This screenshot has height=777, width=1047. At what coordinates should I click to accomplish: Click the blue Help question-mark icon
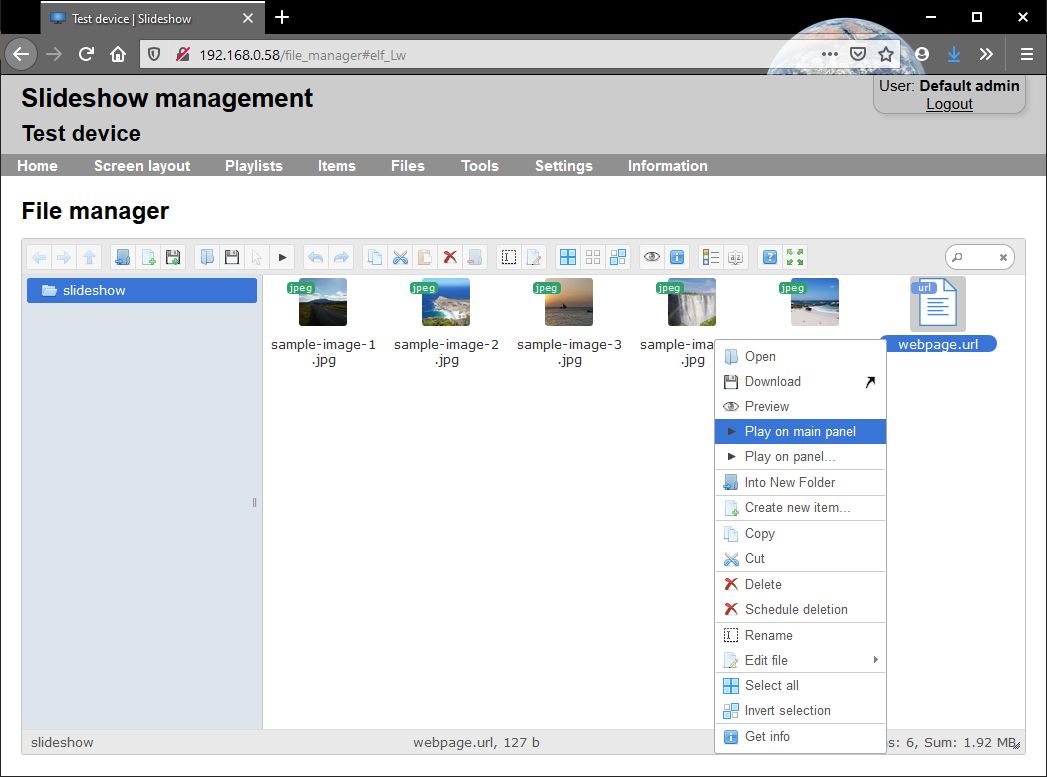click(x=770, y=258)
